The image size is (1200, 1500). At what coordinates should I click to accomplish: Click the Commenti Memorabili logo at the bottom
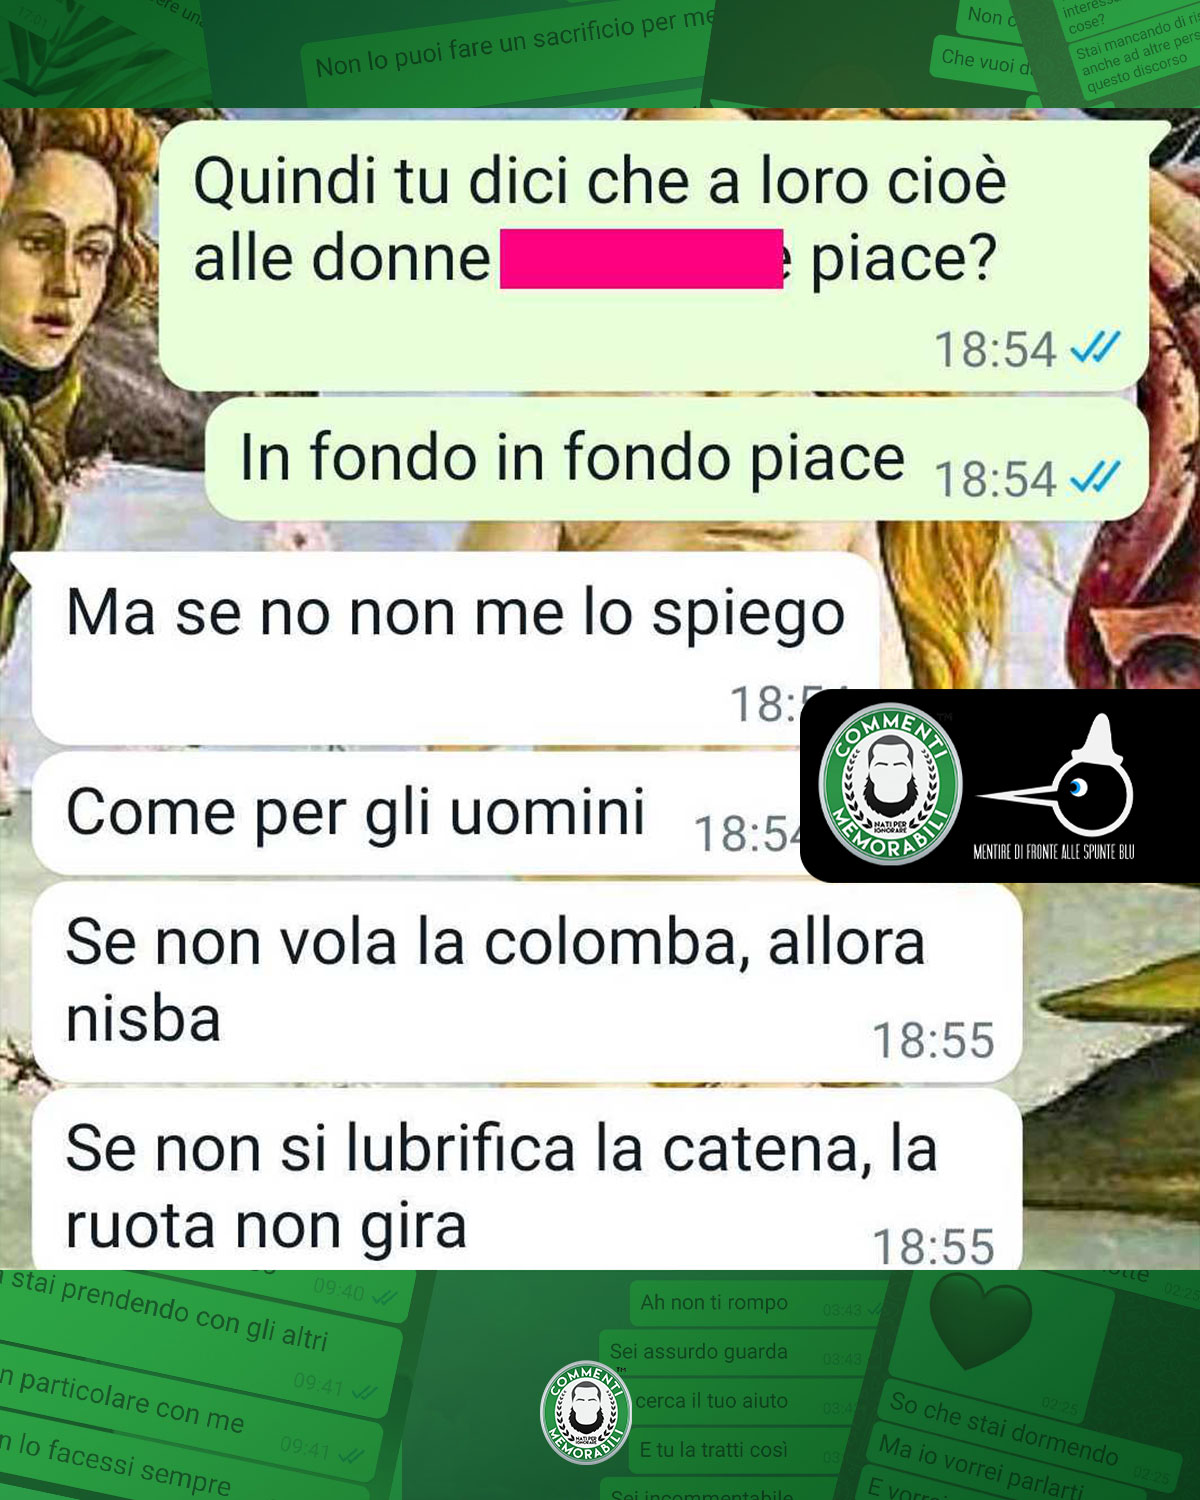click(587, 1412)
